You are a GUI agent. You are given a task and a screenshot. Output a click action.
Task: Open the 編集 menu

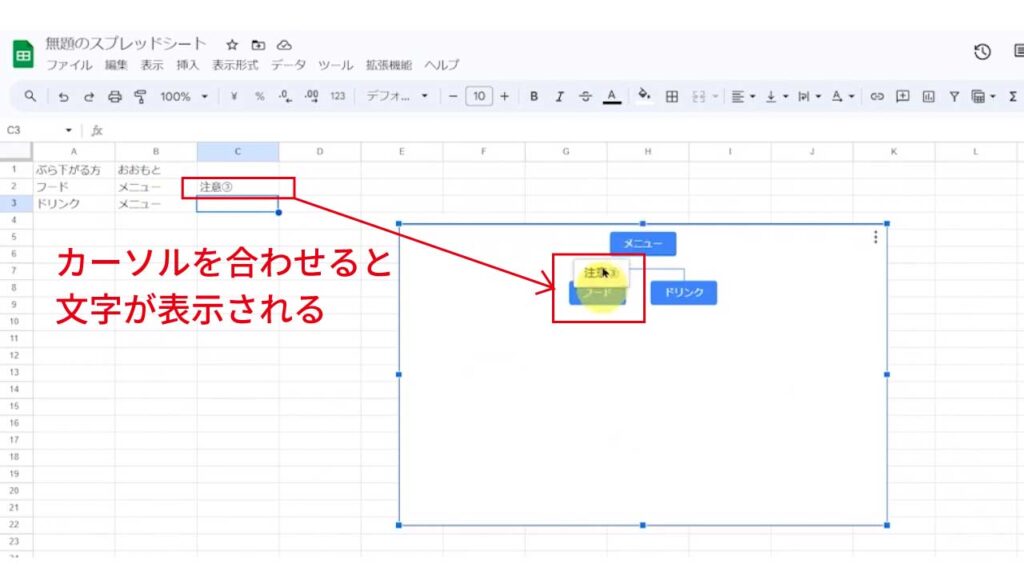(116, 65)
